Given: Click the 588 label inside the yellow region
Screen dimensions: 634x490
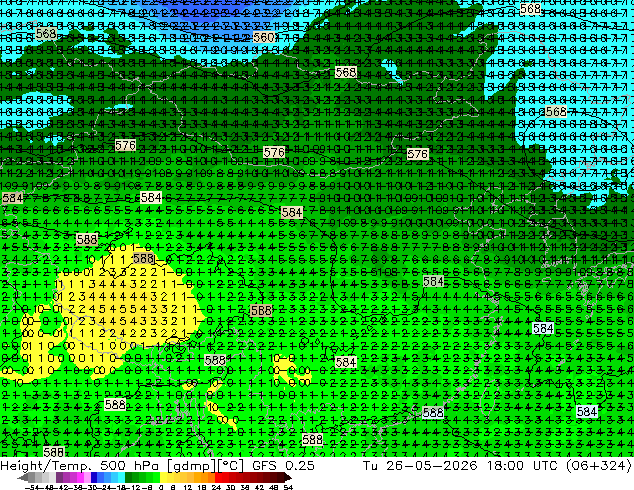Looking at the screenshot, I should [144, 258].
